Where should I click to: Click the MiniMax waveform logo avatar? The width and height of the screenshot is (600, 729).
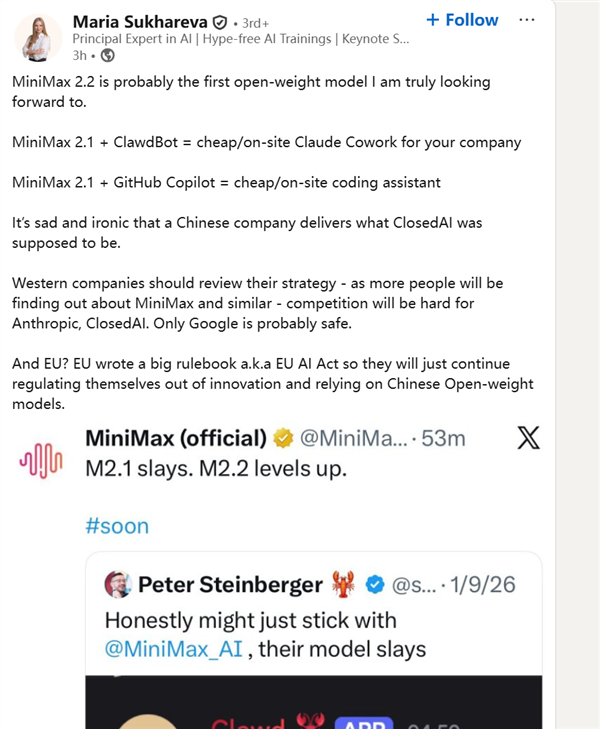point(41,459)
